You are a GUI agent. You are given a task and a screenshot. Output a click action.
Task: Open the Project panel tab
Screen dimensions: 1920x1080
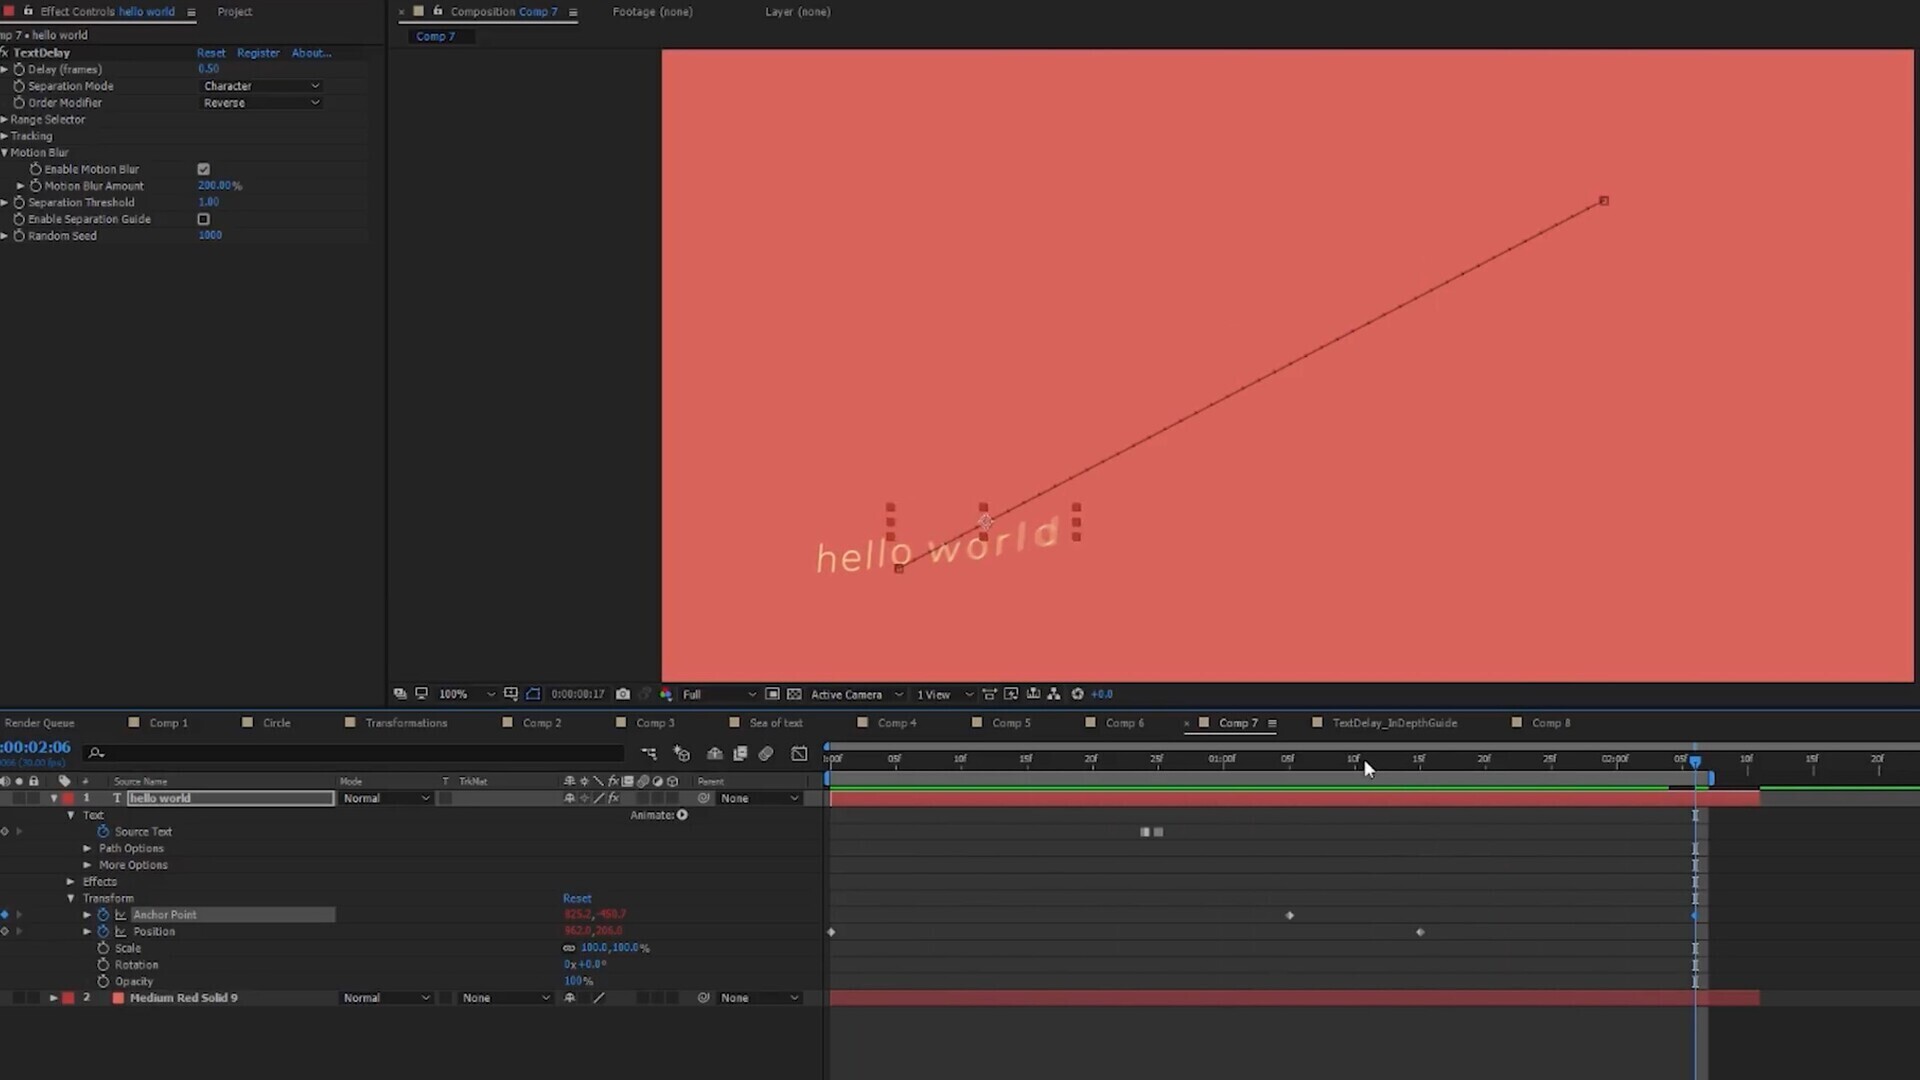click(x=235, y=12)
